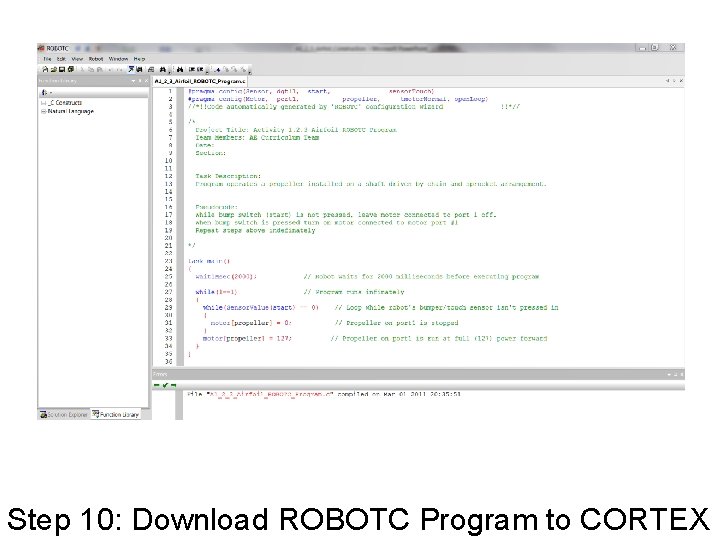Switch to the Solution Explorer tab
720x540 pixels.
(63, 415)
